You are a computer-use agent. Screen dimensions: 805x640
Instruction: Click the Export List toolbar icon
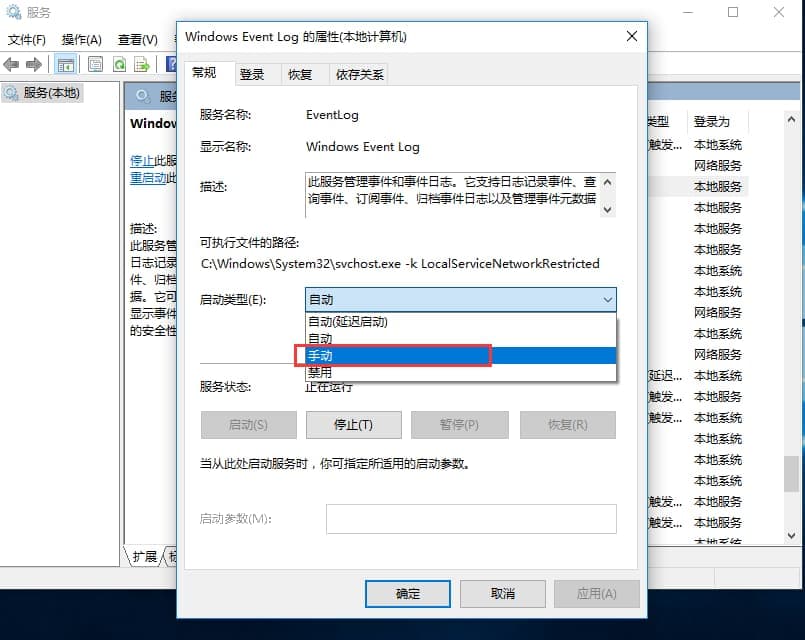pos(142,65)
